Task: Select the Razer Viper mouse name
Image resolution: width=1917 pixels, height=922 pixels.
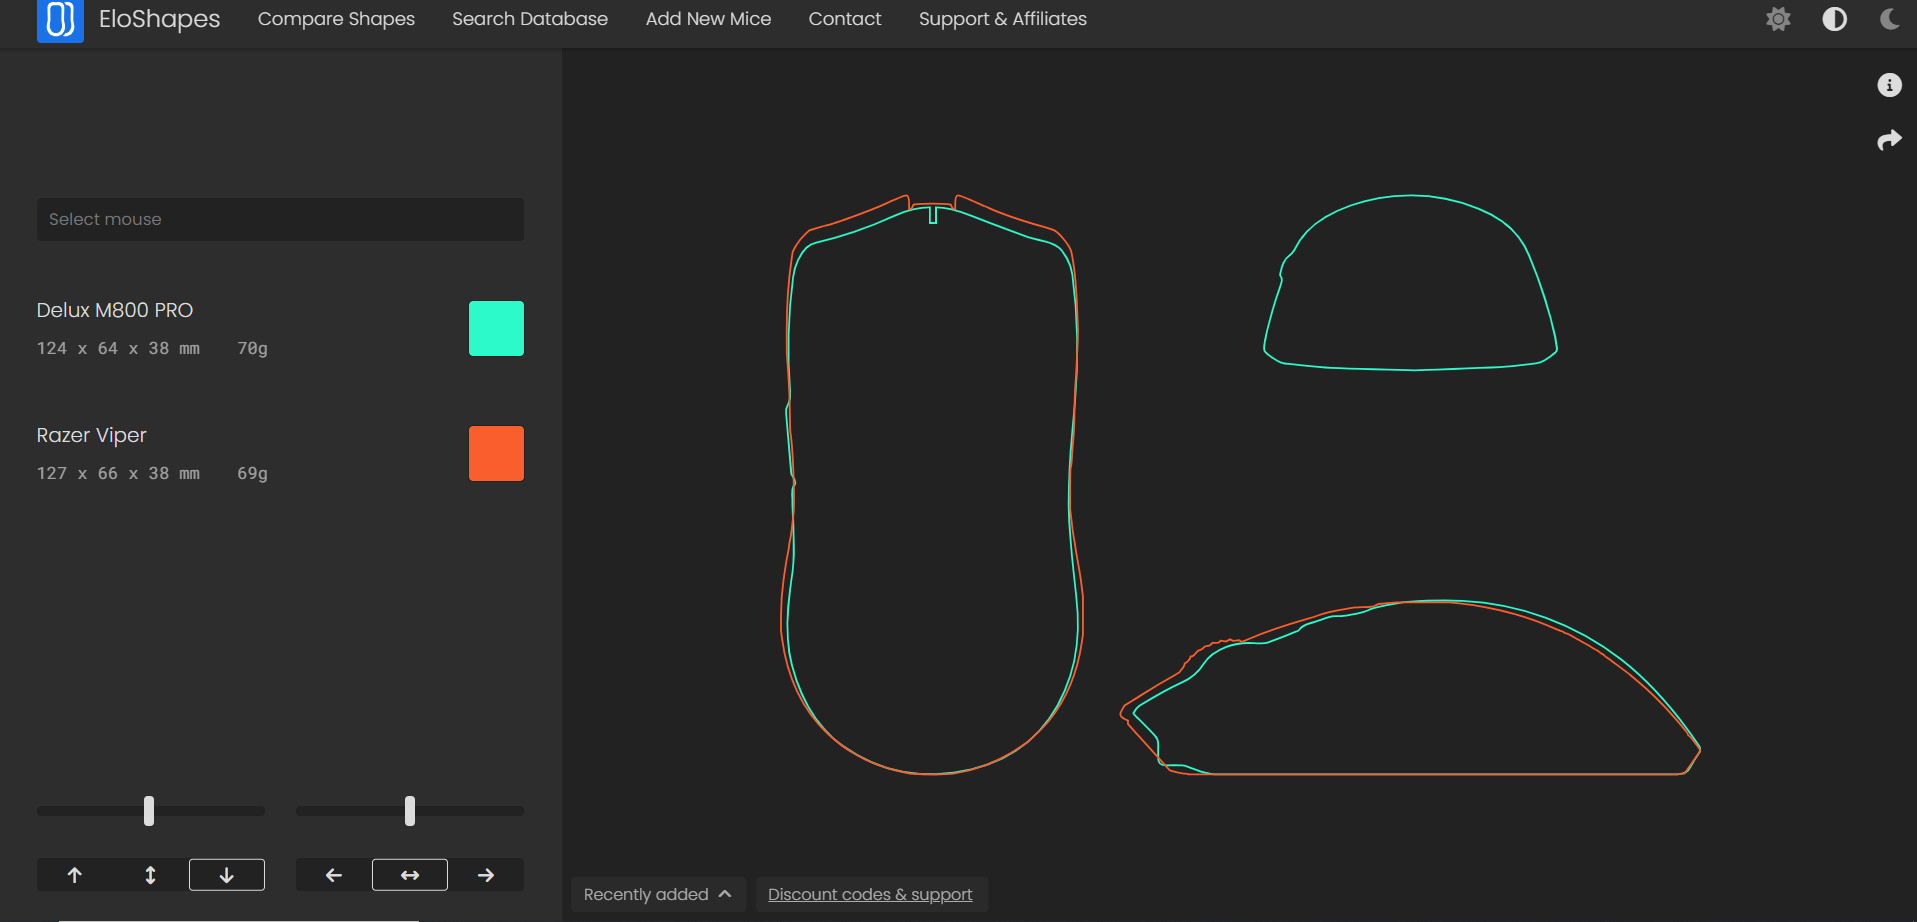Action: (x=92, y=435)
